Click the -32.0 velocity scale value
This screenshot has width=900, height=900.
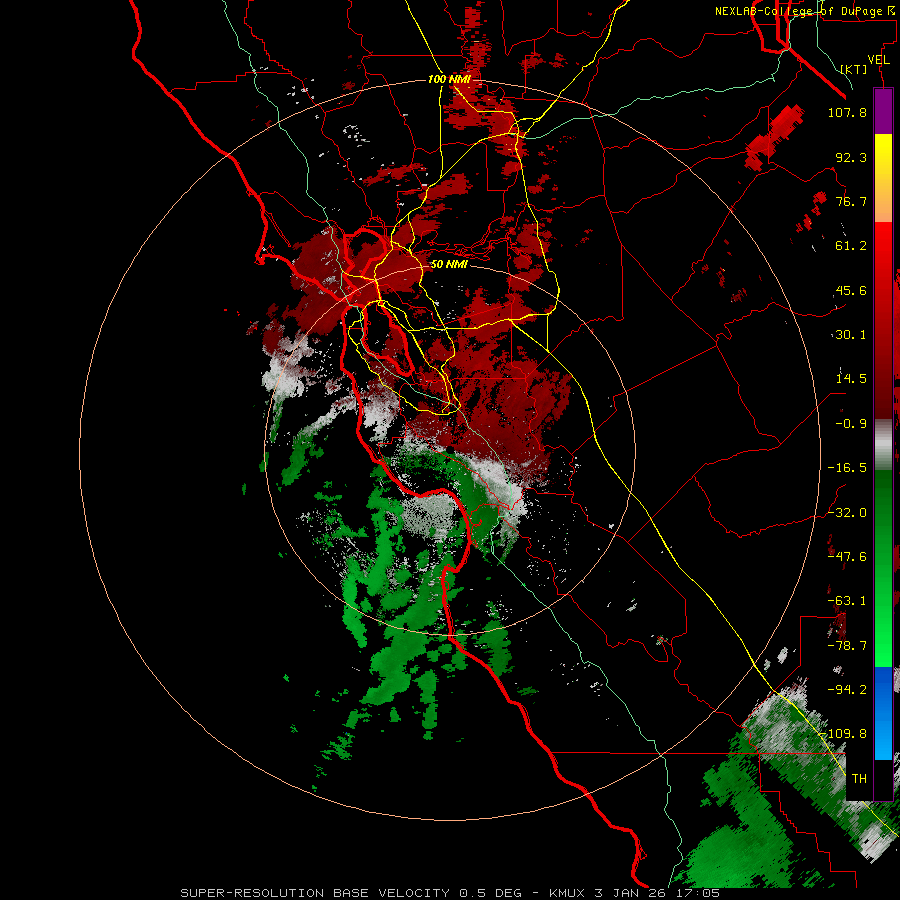click(847, 513)
